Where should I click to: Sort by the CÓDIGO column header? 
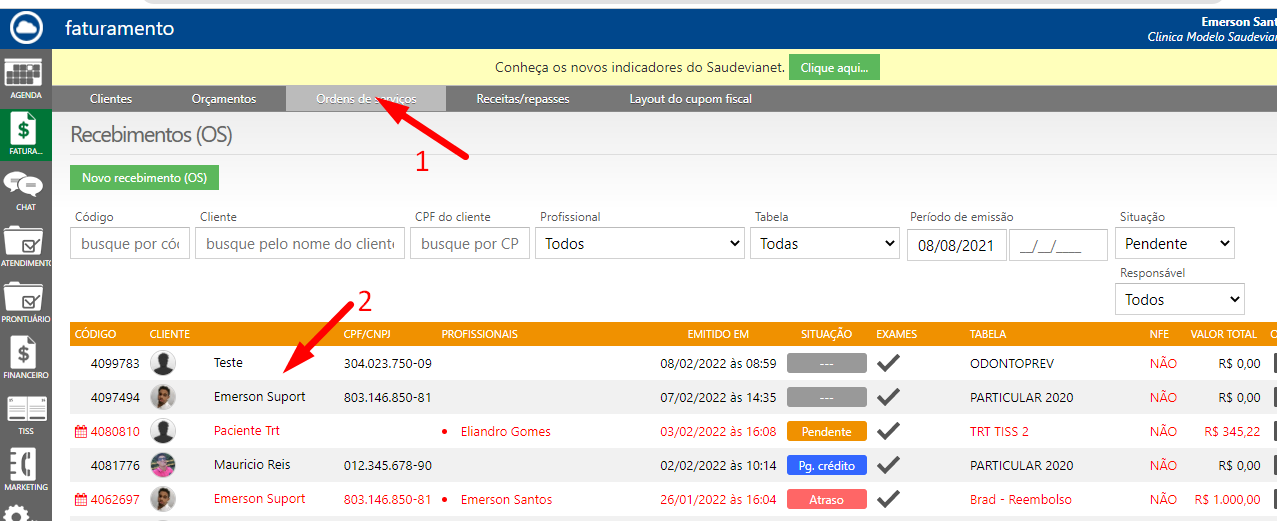point(96,334)
